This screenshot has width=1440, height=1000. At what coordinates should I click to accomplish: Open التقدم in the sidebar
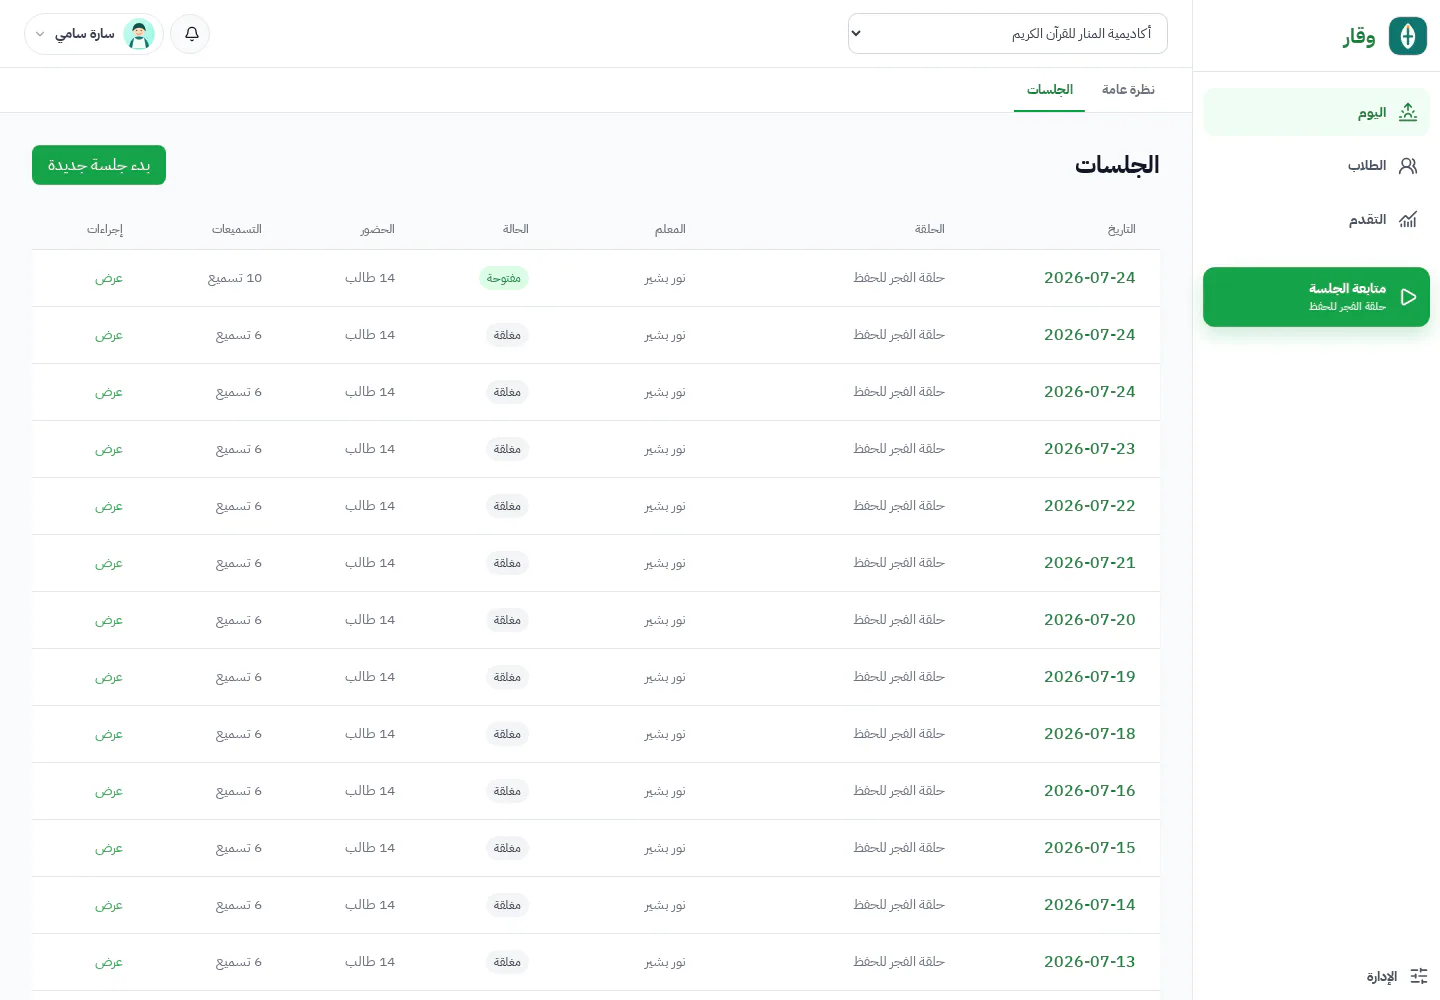1316,220
